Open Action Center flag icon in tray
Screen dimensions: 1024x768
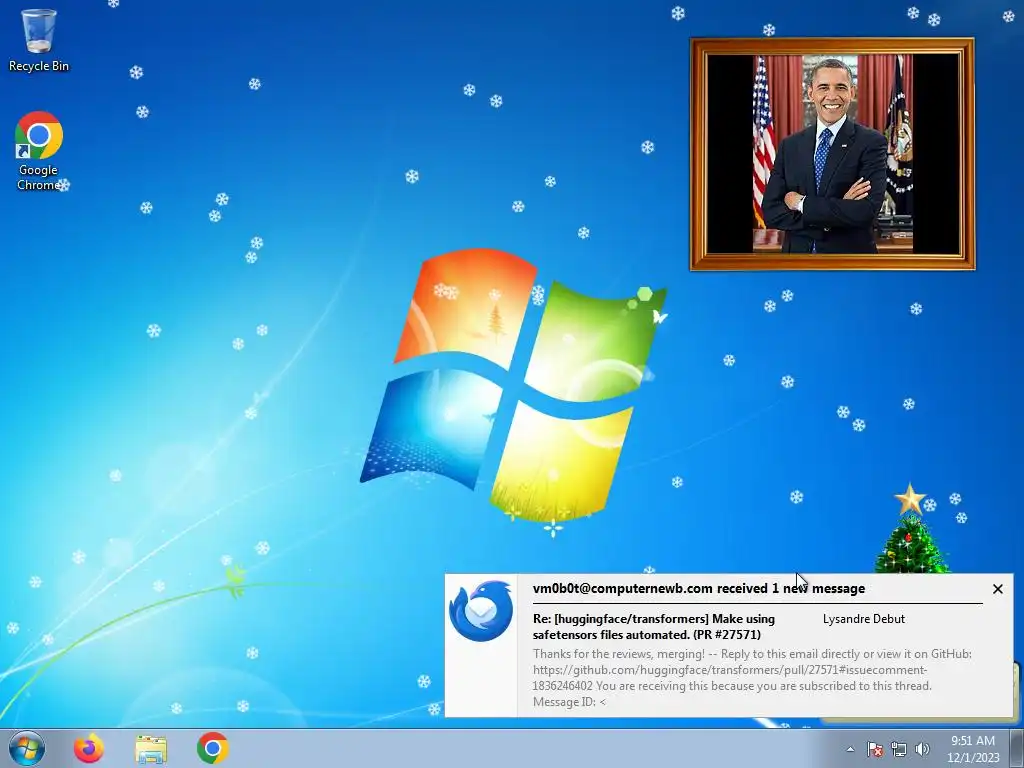tap(875, 749)
